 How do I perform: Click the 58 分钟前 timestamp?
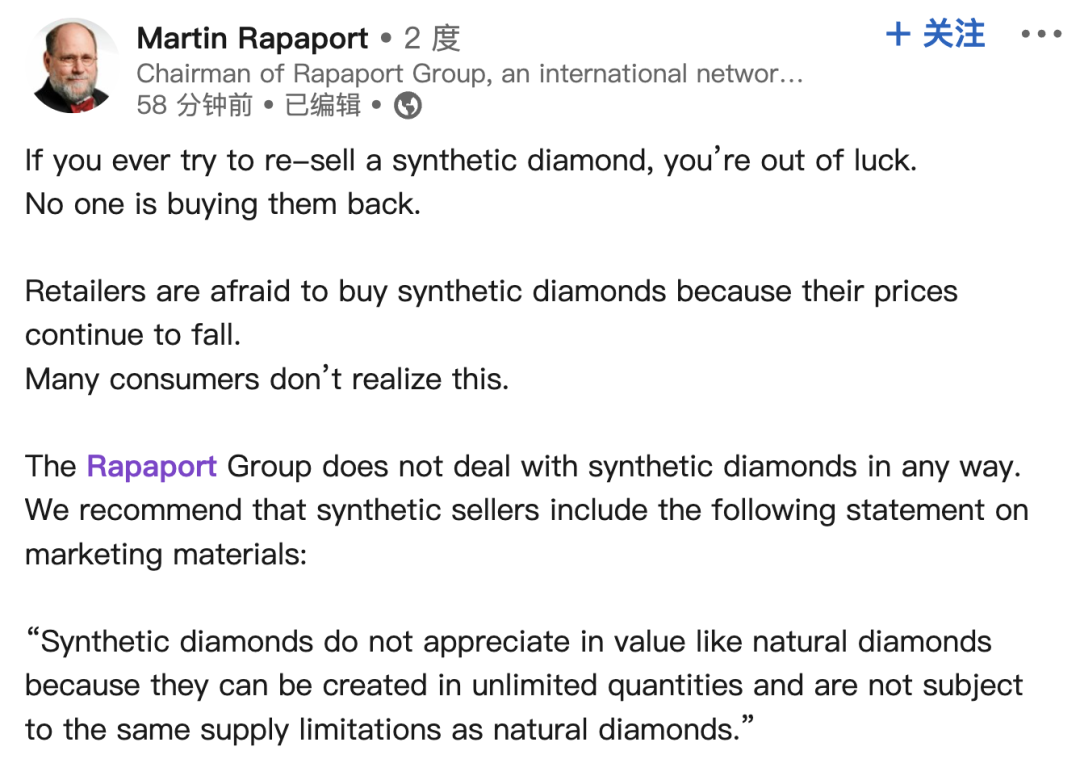[194, 105]
